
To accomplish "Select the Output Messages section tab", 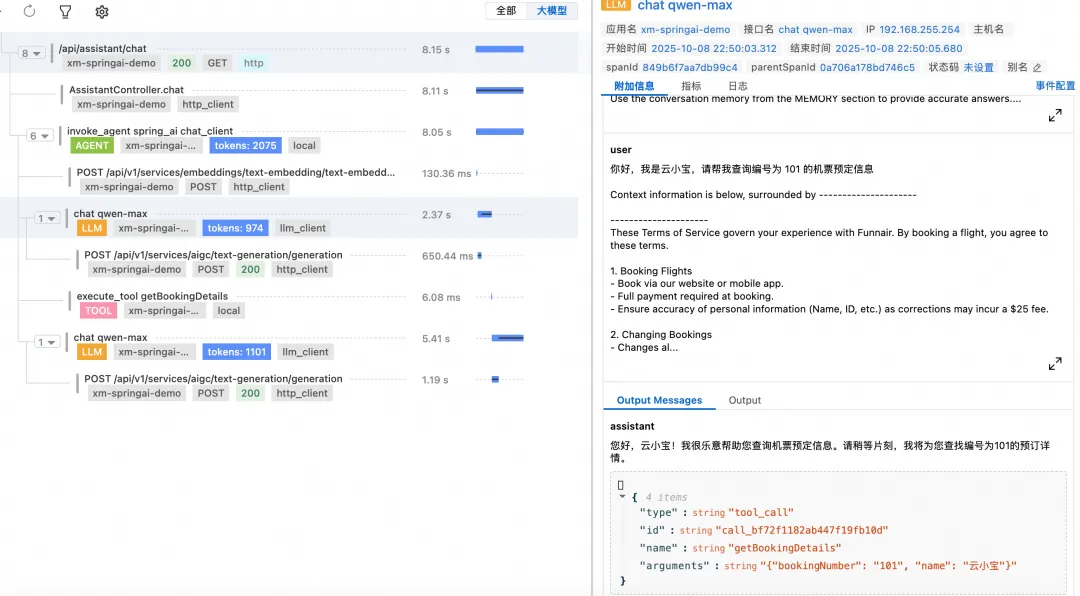I will tap(659, 400).
